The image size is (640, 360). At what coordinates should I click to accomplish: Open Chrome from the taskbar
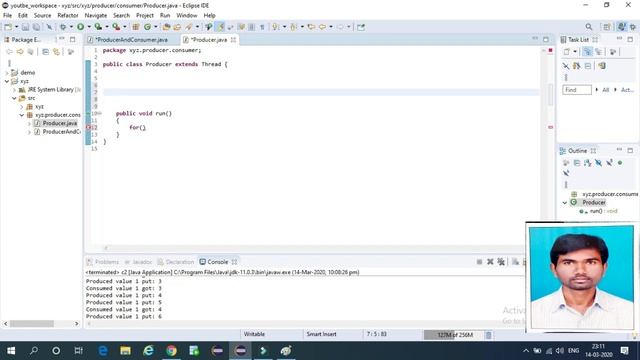[x=171, y=351]
